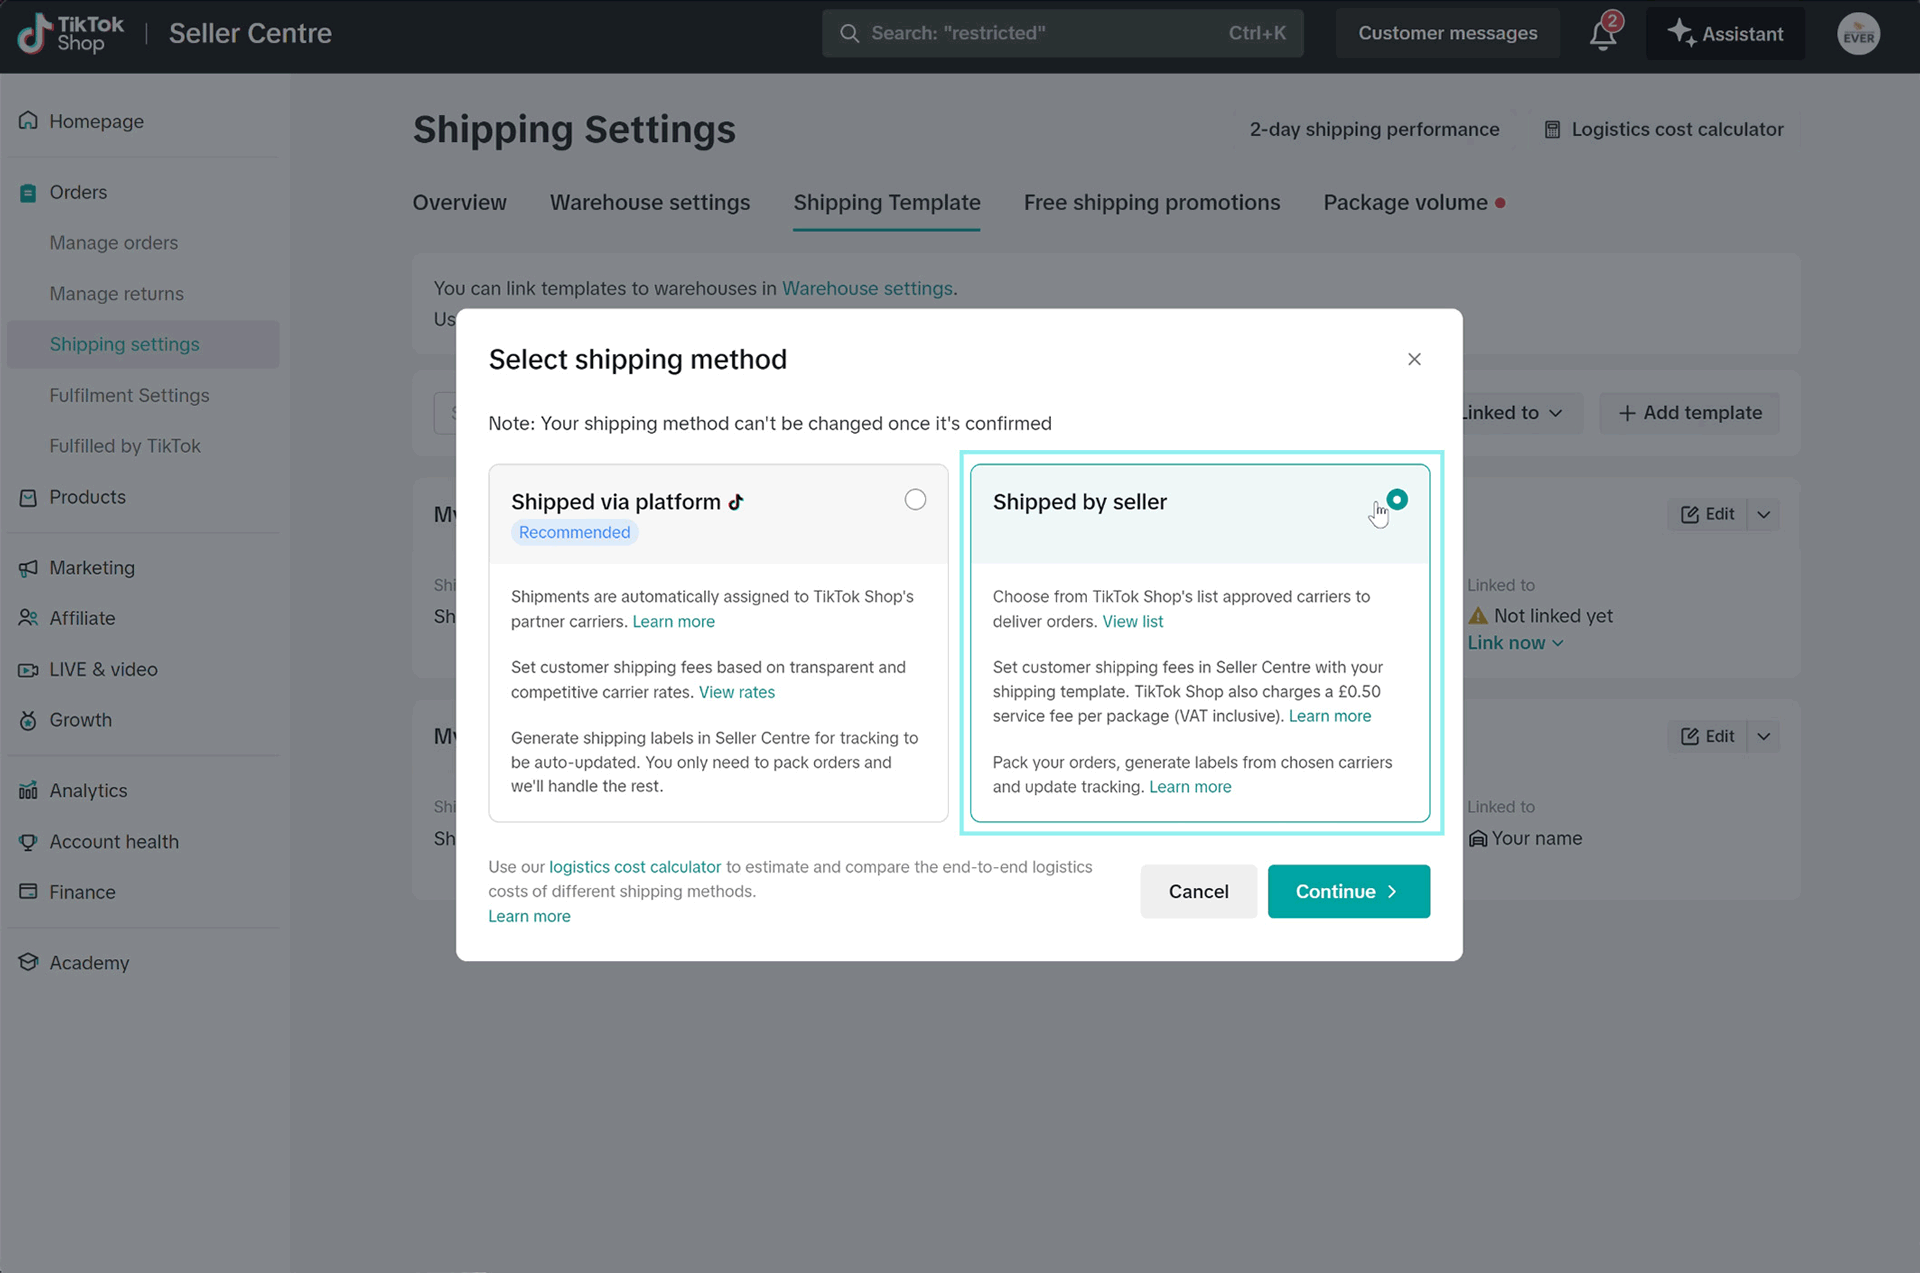Open the Free shipping promotions tab
1920x1273 pixels.
tap(1151, 203)
